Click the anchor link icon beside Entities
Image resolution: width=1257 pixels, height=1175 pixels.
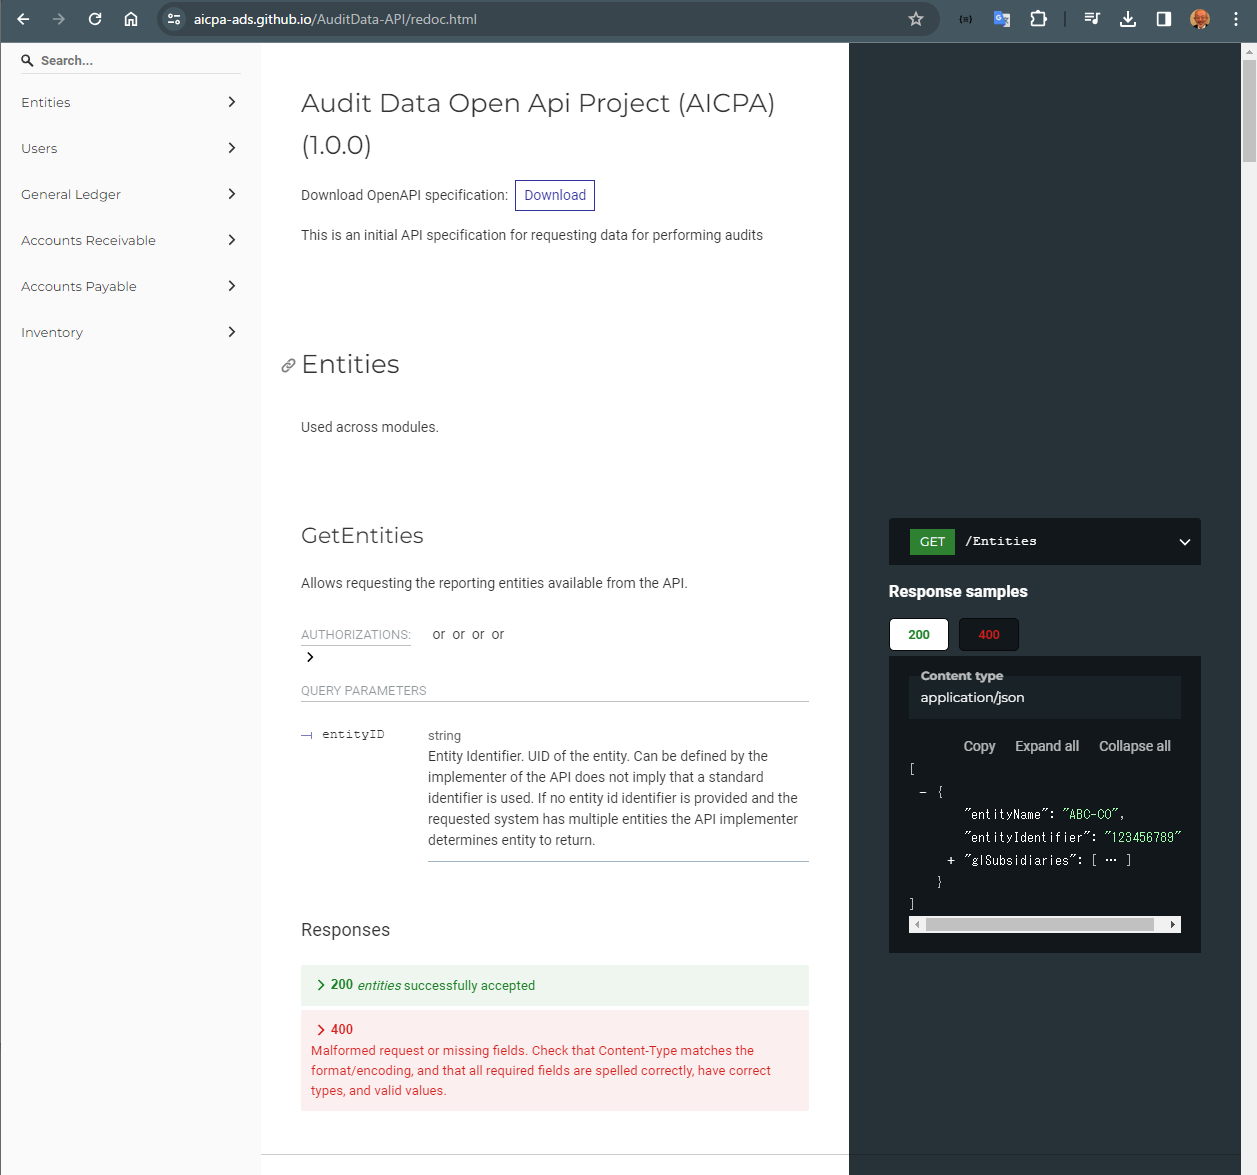coord(288,366)
